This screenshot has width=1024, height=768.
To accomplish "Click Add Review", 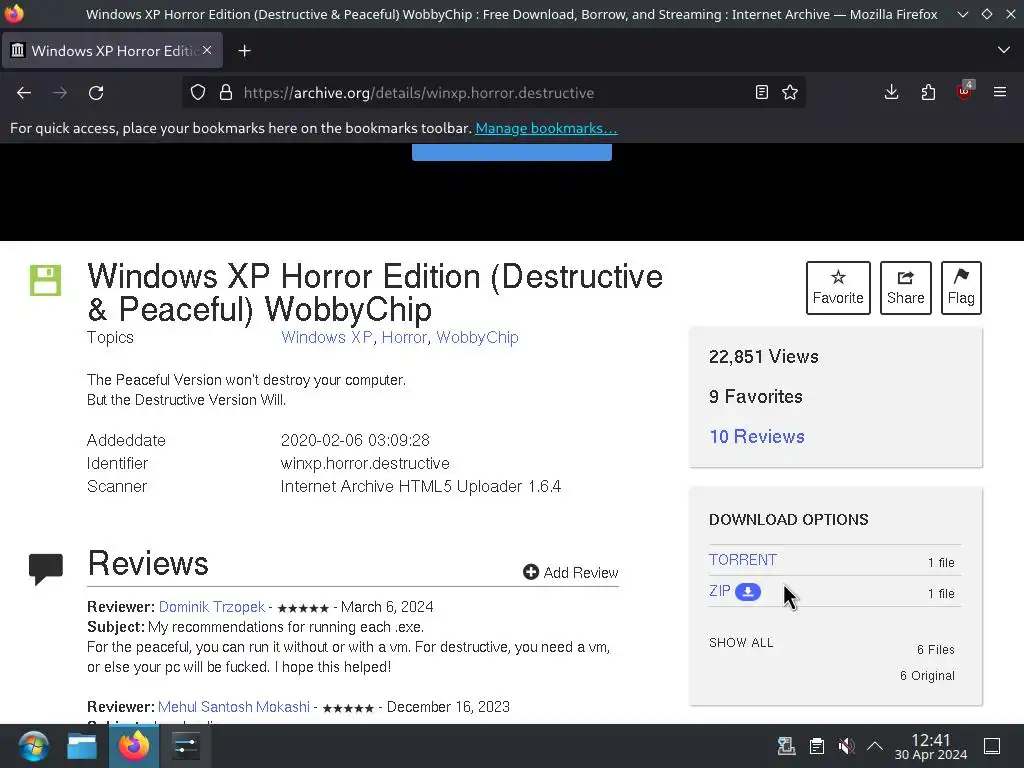I will (x=571, y=573).
